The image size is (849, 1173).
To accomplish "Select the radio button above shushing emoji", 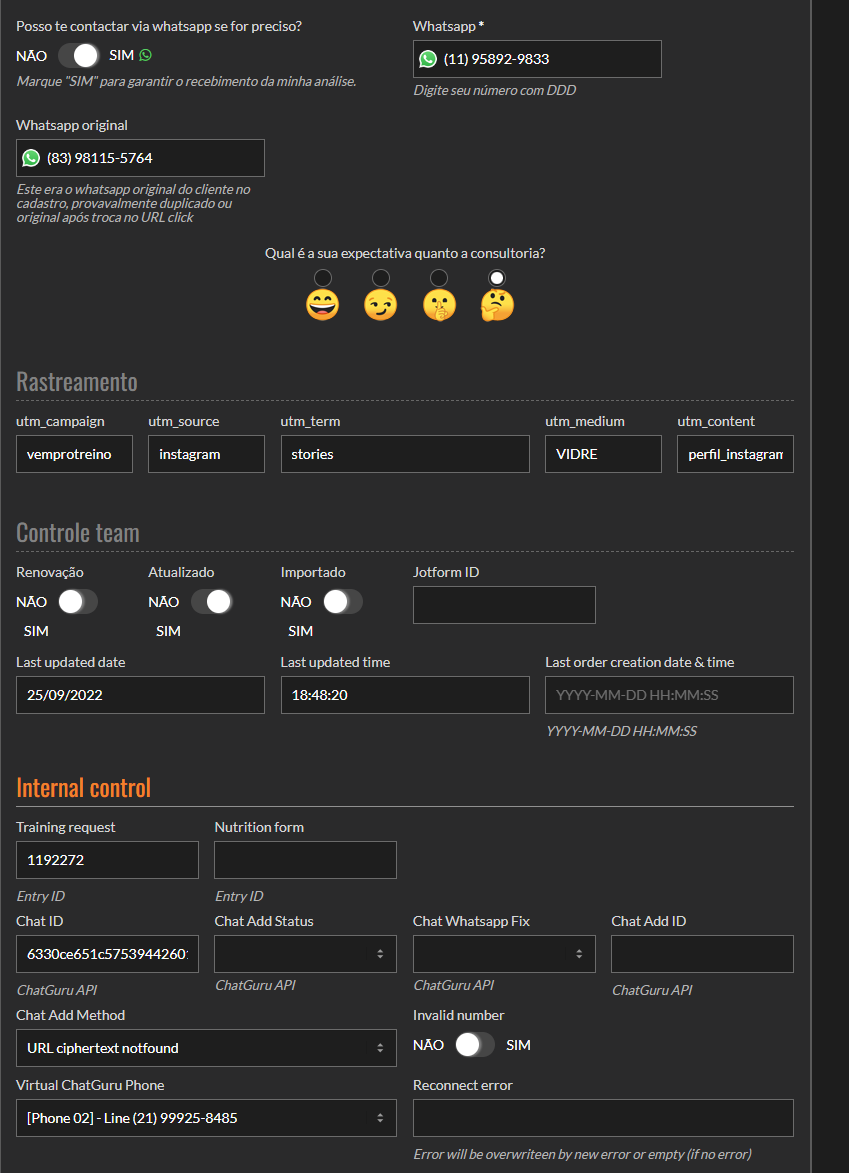I will click(x=439, y=278).
